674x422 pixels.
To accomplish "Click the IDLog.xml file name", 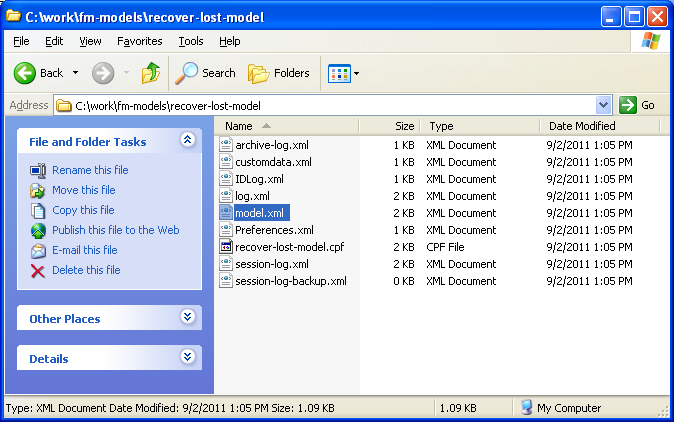I will click(x=259, y=179).
